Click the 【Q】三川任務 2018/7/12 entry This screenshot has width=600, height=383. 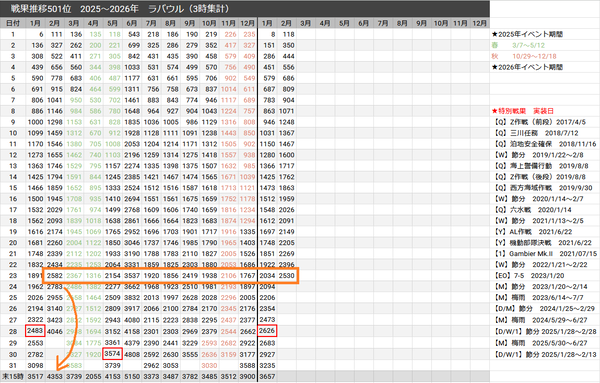click(536, 133)
